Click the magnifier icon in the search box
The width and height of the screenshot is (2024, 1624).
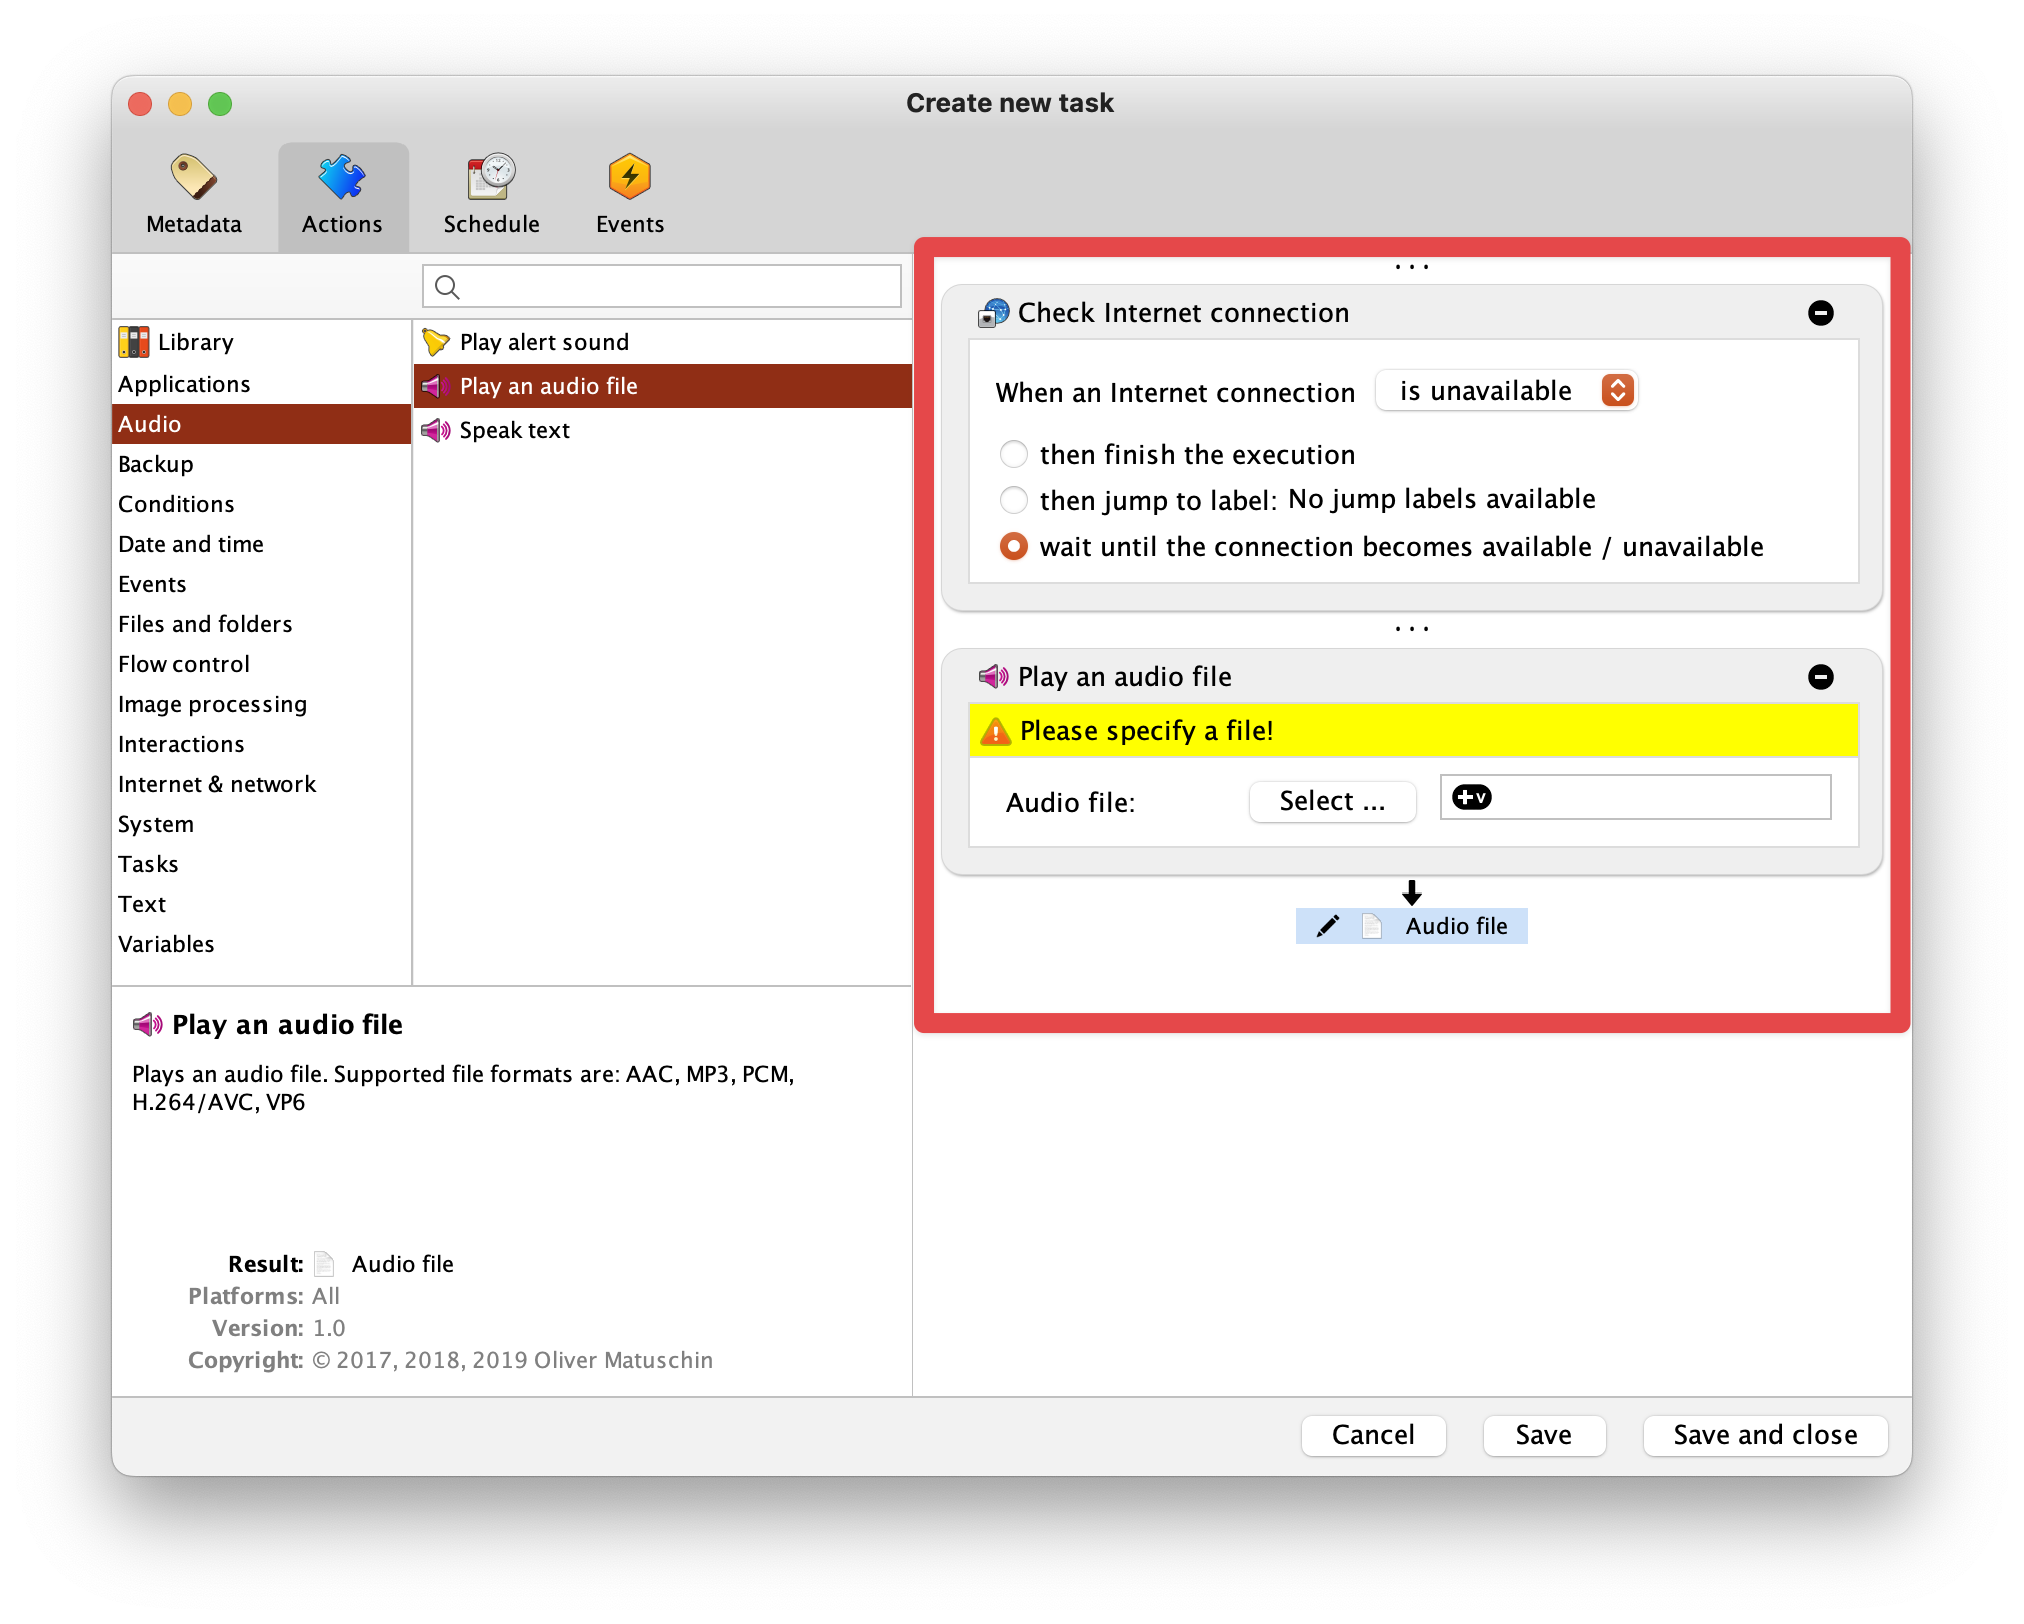click(x=447, y=287)
